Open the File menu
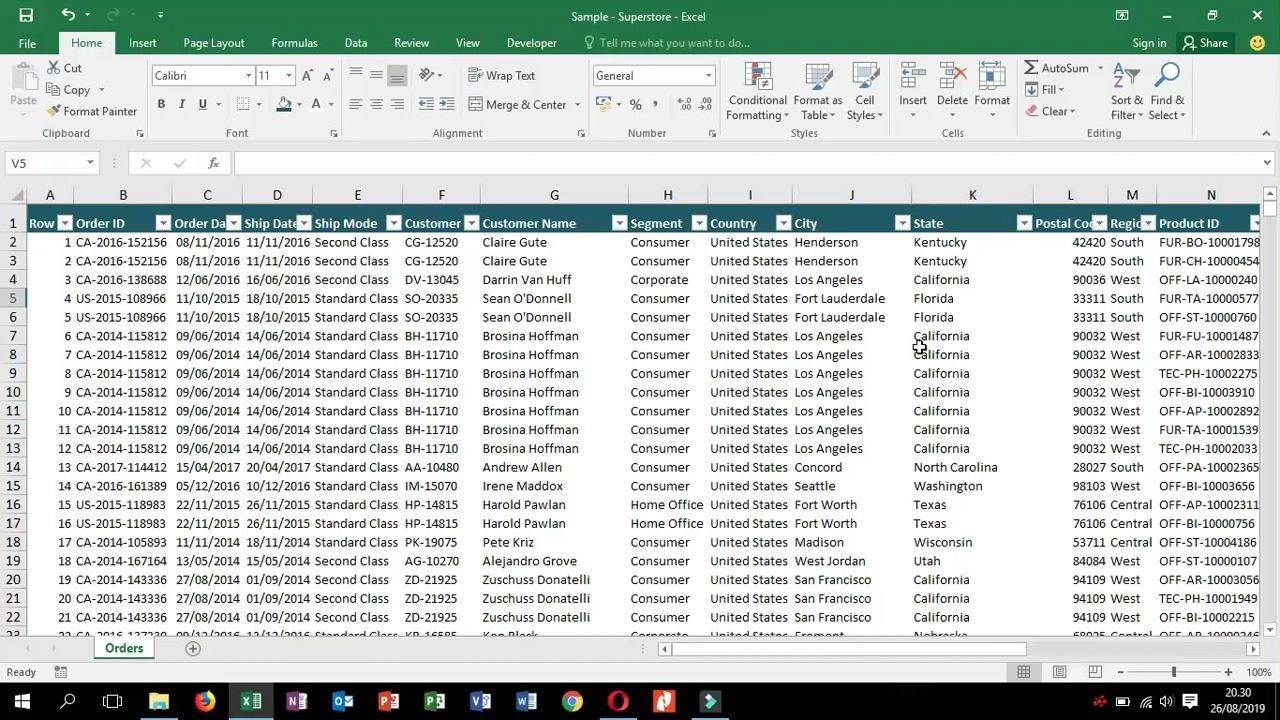 (27, 43)
